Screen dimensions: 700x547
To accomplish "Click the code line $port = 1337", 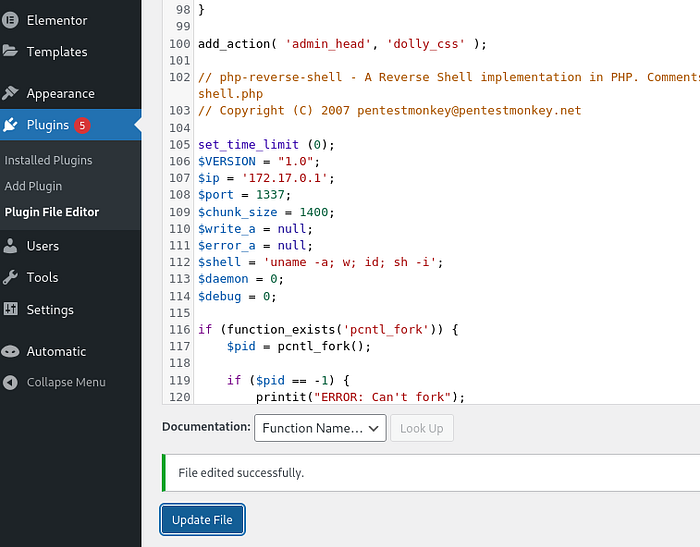I will tap(245, 195).
